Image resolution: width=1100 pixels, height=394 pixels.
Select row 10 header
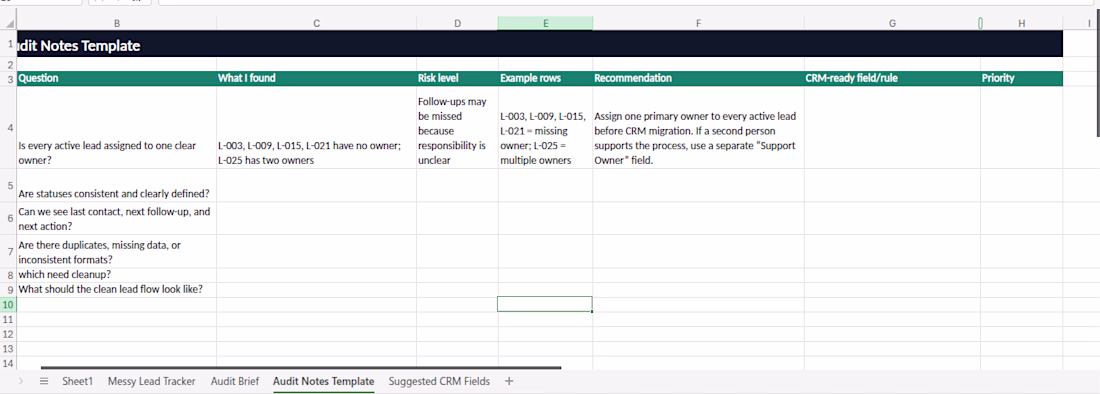8,304
